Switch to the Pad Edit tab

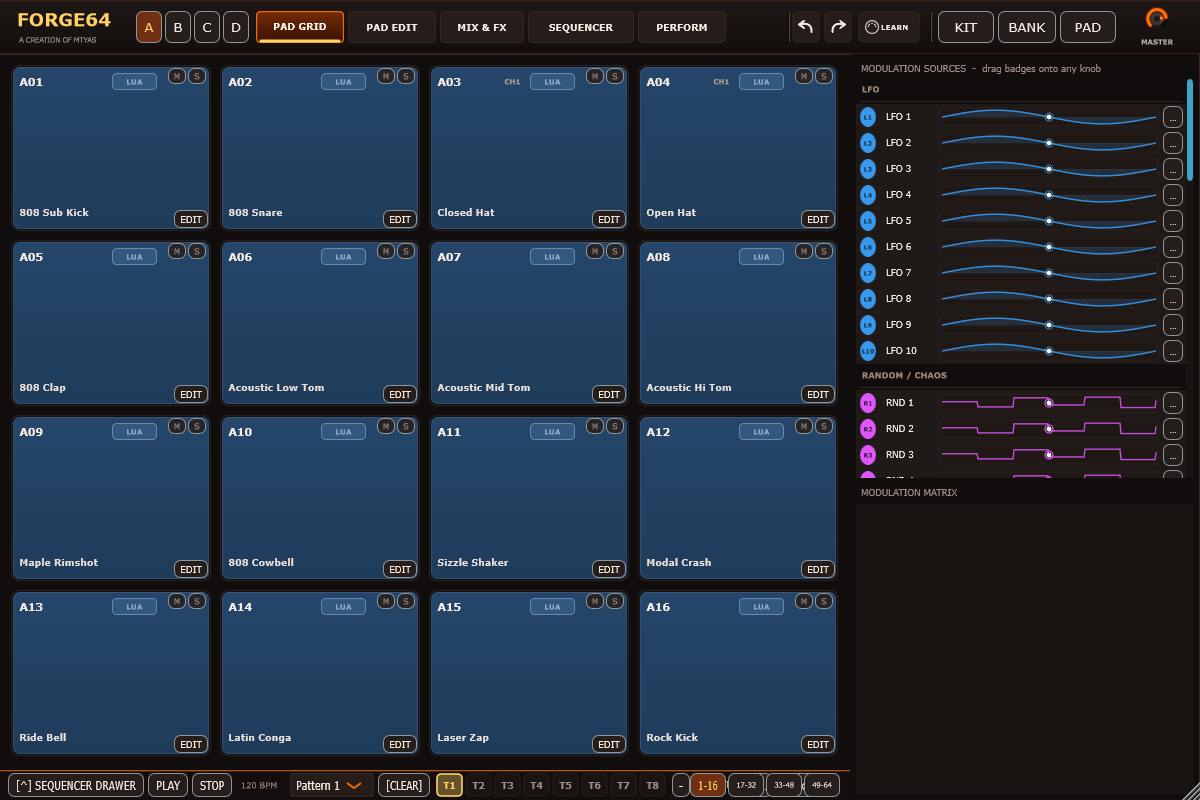pos(392,27)
